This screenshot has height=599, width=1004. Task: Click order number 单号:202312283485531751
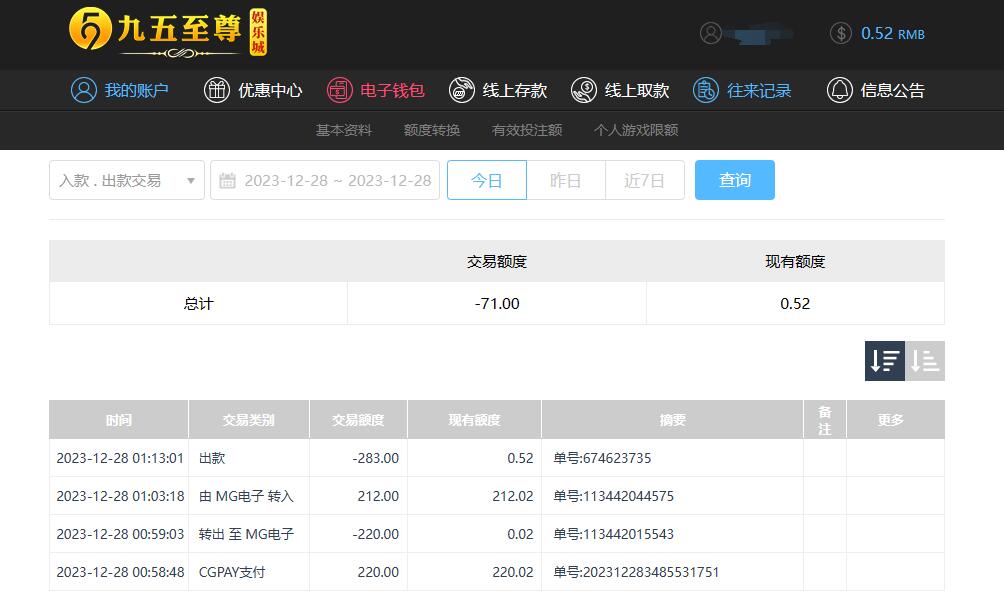(x=636, y=572)
